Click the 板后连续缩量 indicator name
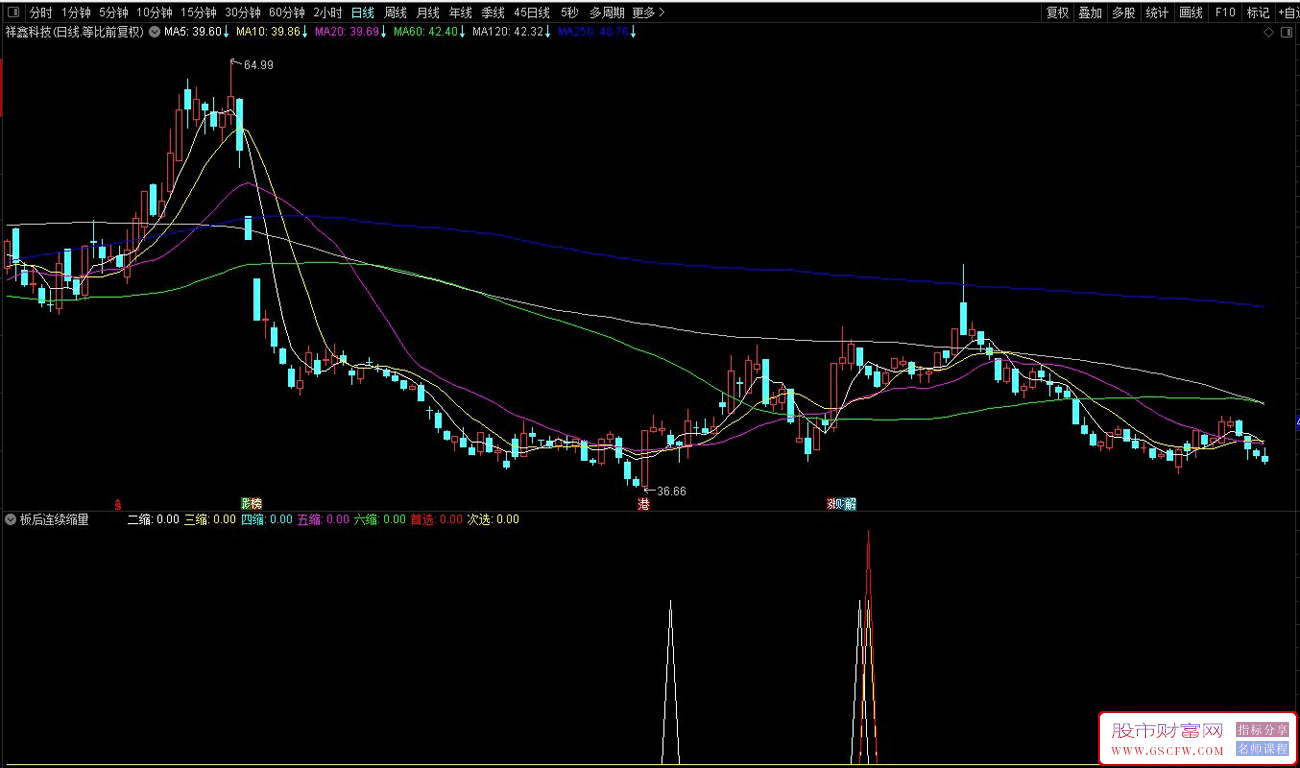 point(54,519)
